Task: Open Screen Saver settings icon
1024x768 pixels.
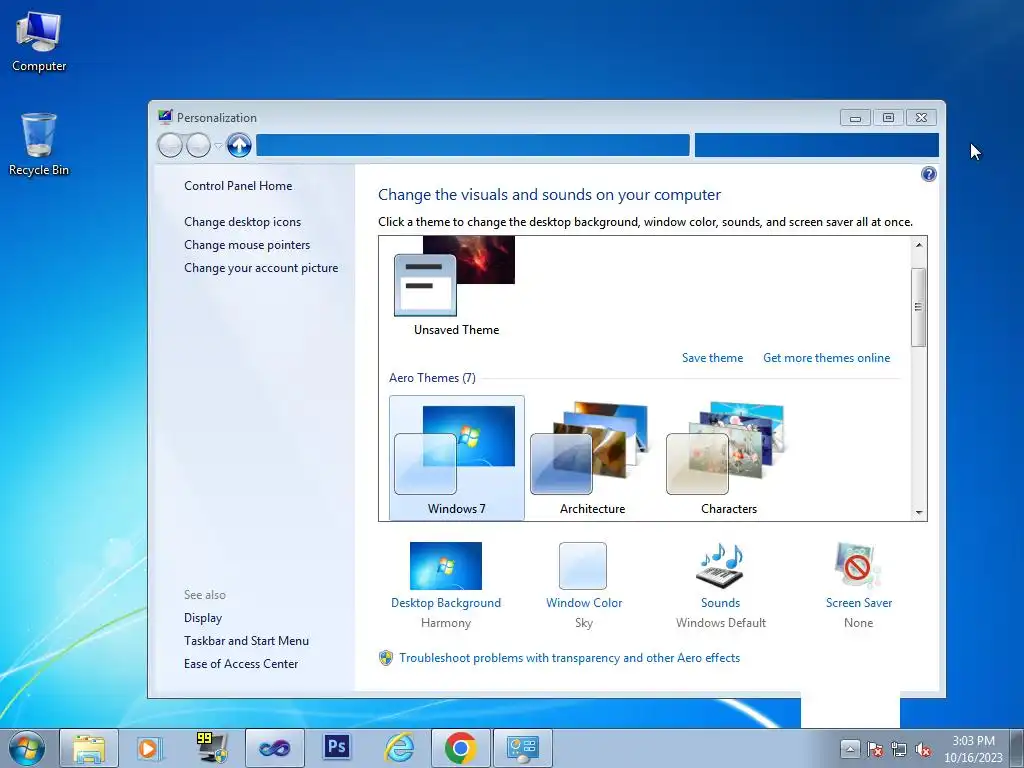Action: (x=857, y=566)
